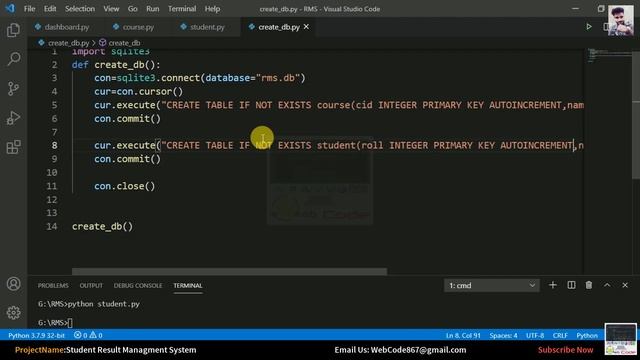Change encoding via UTF-8 status item

(x=535, y=335)
